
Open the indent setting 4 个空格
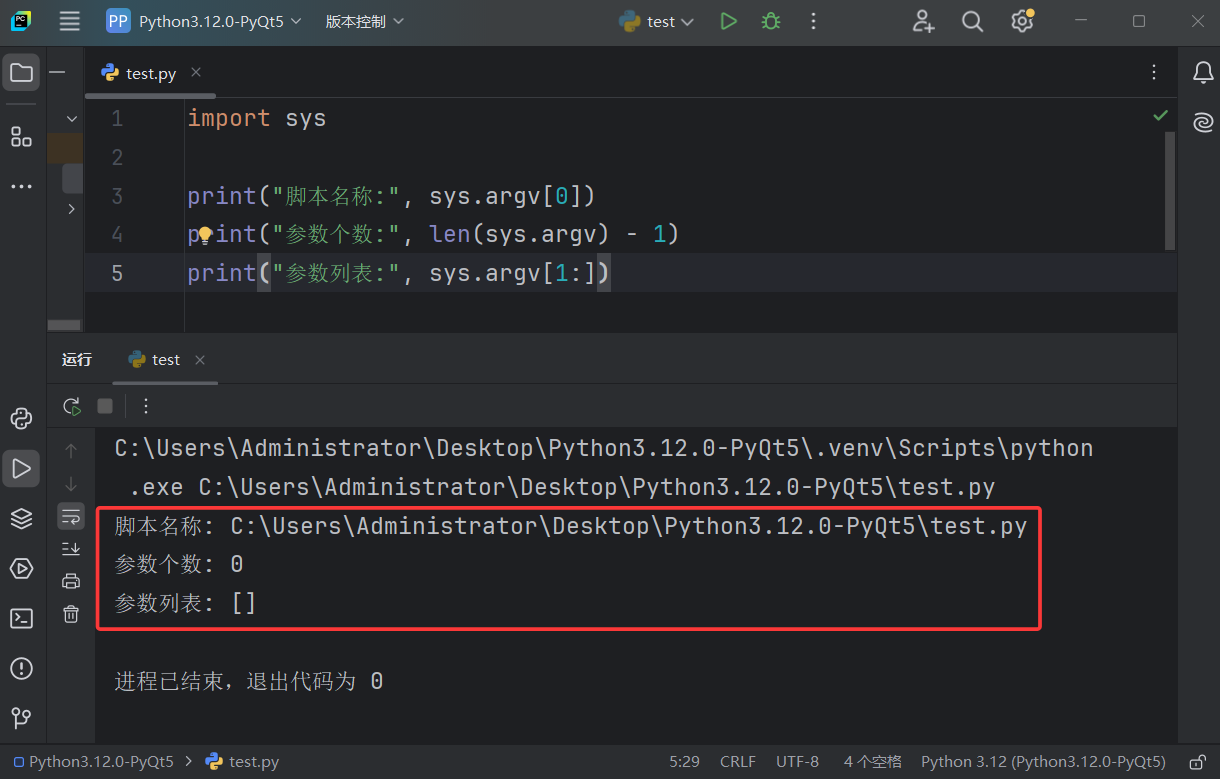[872, 762]
